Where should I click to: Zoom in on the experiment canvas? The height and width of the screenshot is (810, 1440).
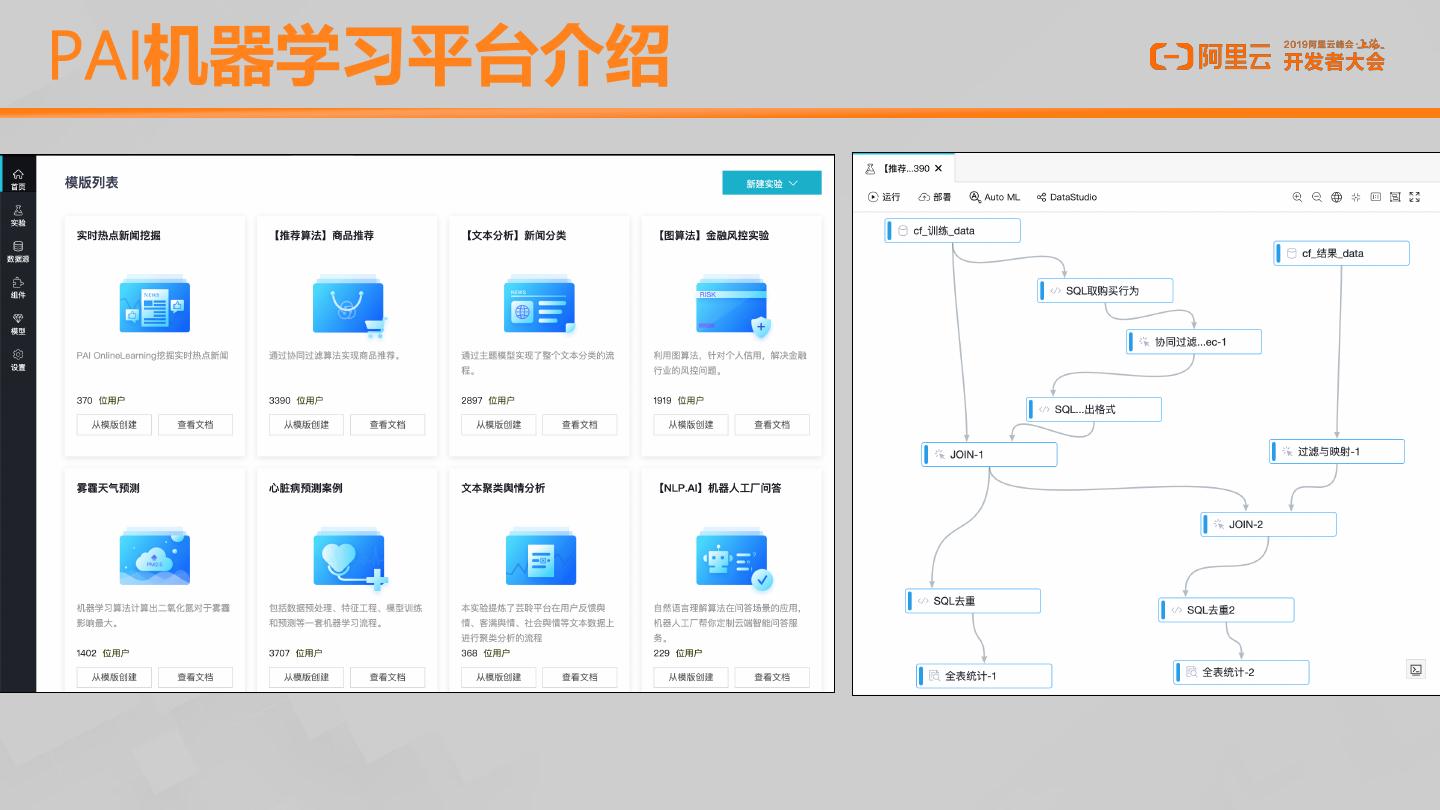pos(1297,197)
